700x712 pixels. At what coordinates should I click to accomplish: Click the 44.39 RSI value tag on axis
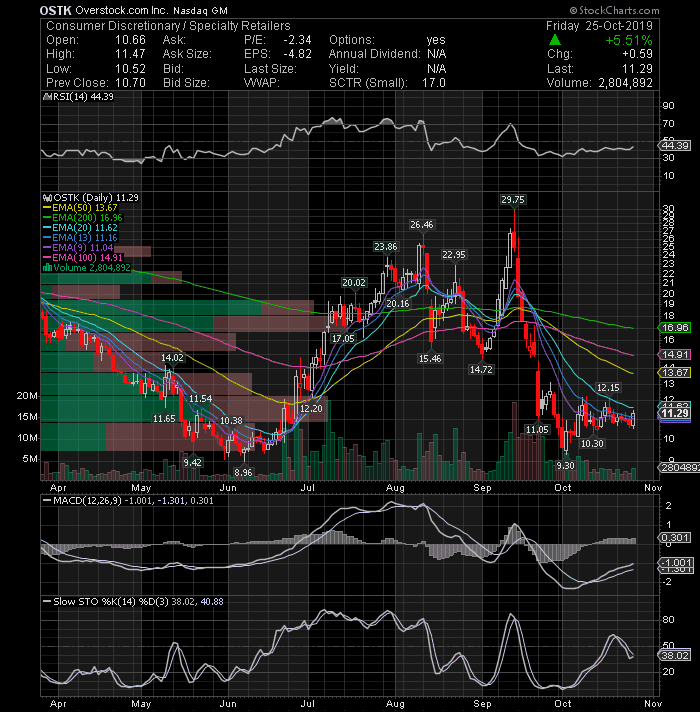675,145
